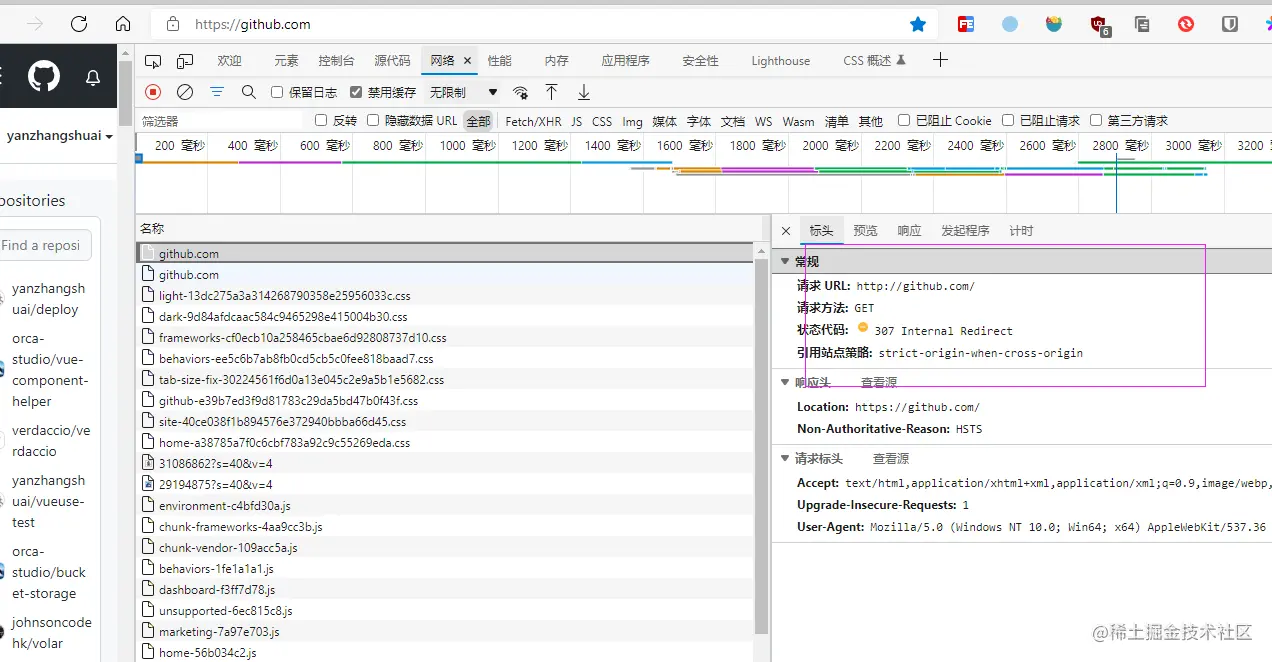Viewport: 1272px width, 662px height.
Task: Collapse the 响应头 section
Action: coord(786,382)
